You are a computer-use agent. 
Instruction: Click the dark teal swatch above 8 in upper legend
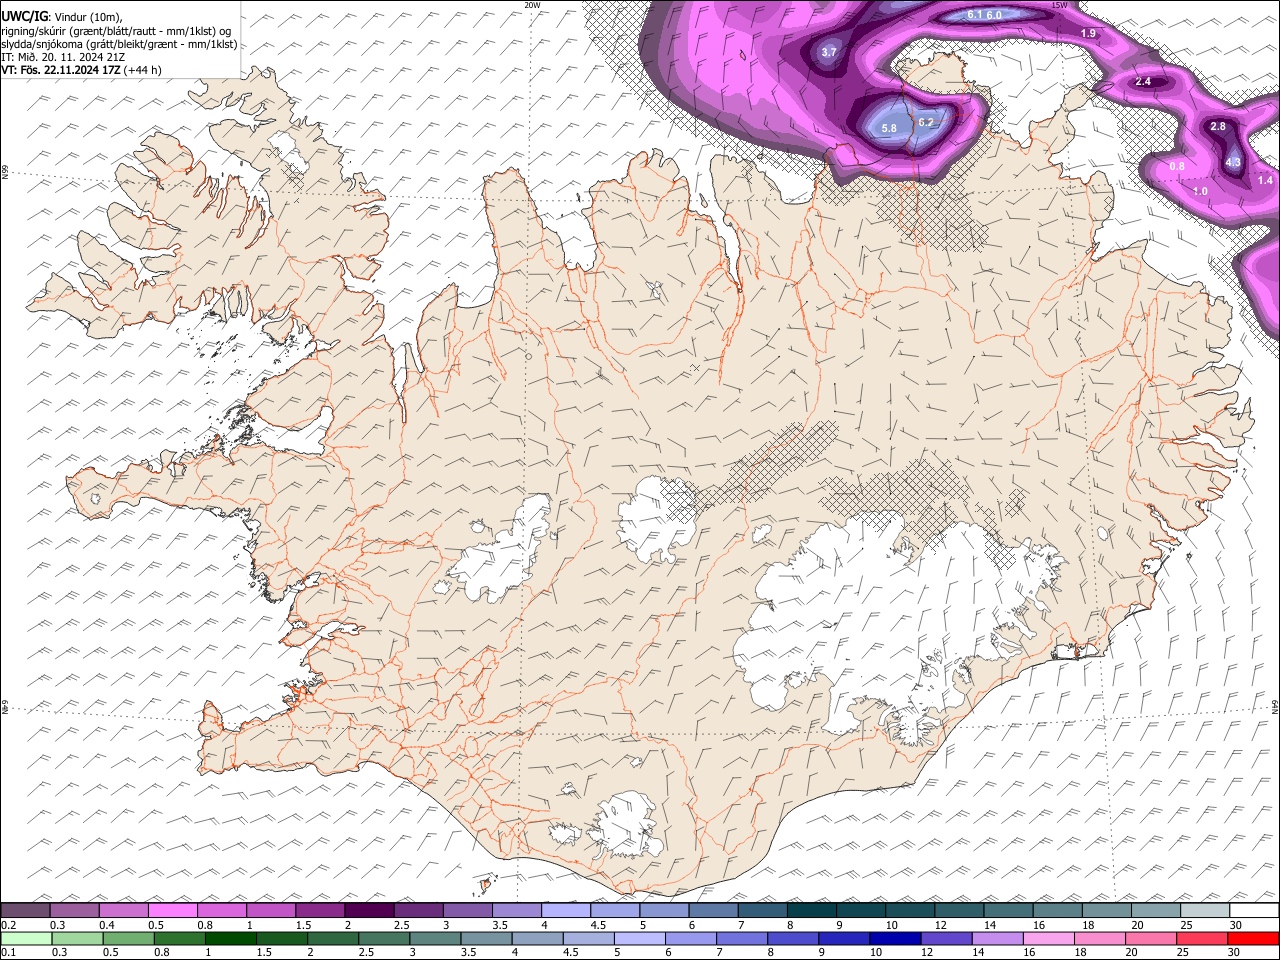click(812, 910)
